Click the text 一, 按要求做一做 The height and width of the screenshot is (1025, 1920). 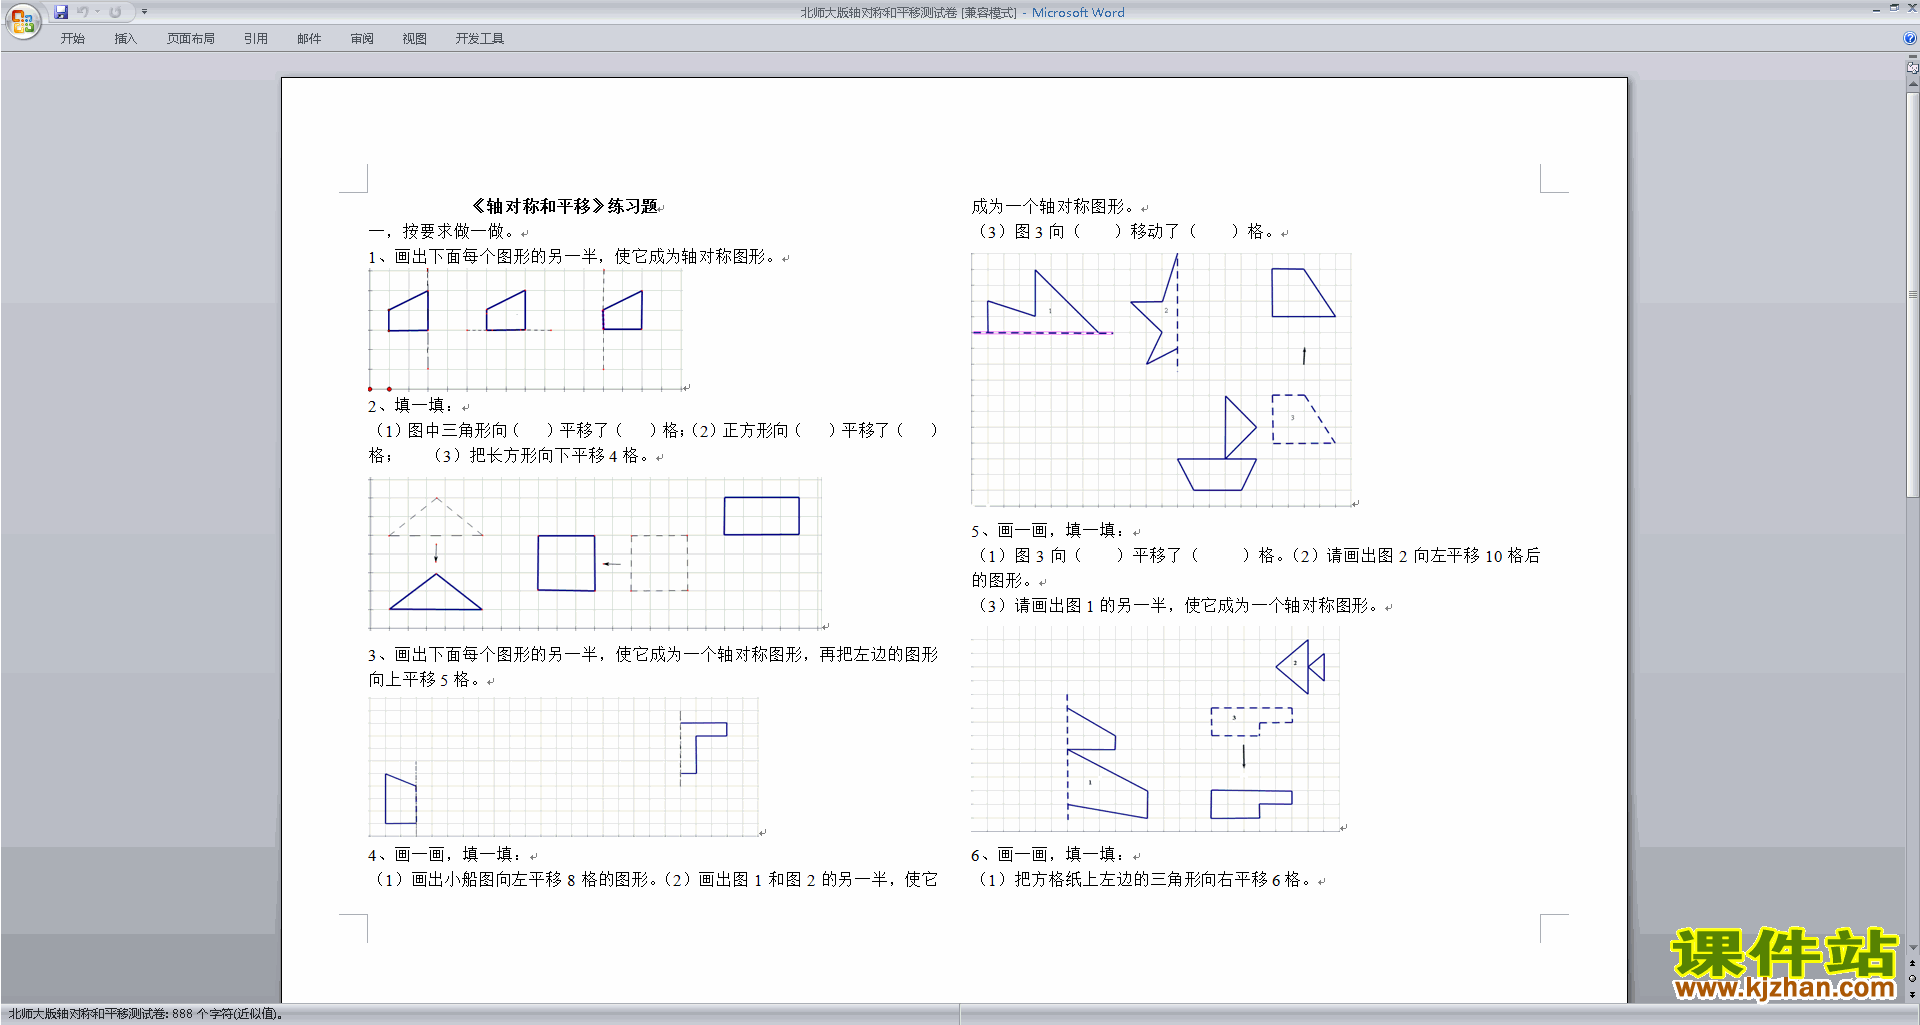[441, 231]
